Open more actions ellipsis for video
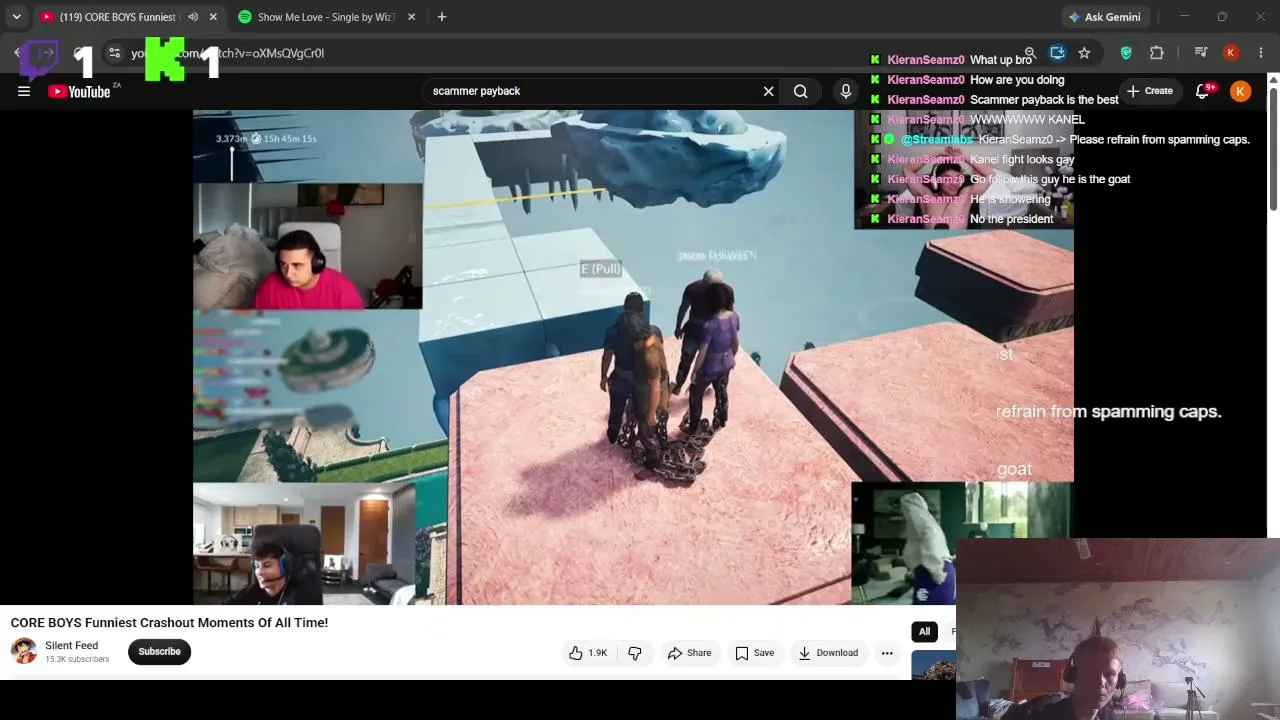This screenshot has height=720, width=1280. click(x=887, y=653)
